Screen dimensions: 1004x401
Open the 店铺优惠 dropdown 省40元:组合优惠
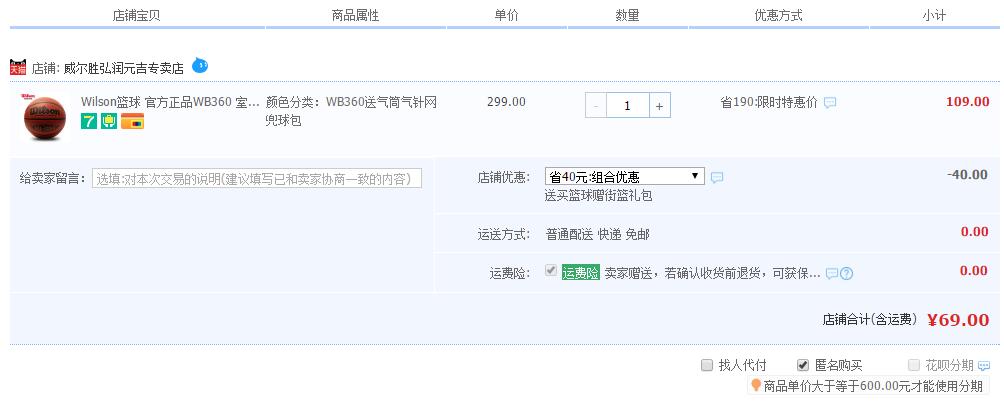tap(624, 176)
